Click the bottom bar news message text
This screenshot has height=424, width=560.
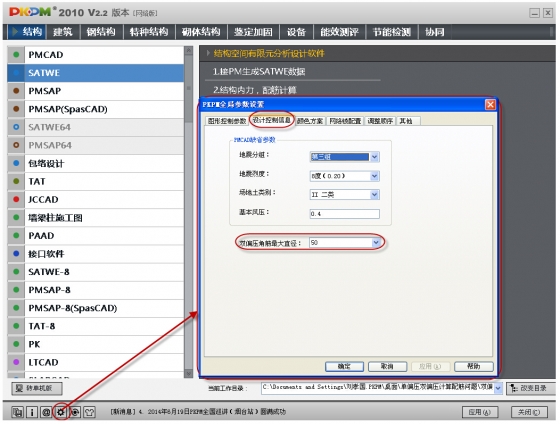pos(198,412)
